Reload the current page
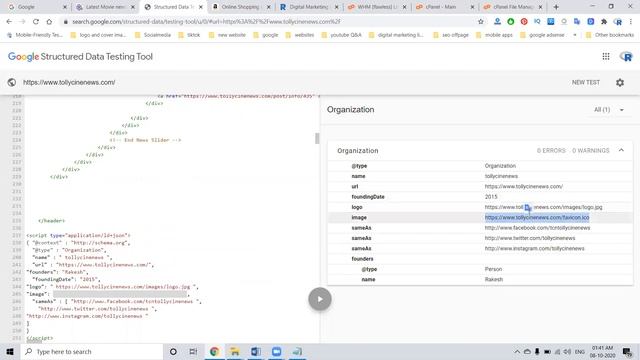Viewport: 640px width, 360px height. coord(36,22)
